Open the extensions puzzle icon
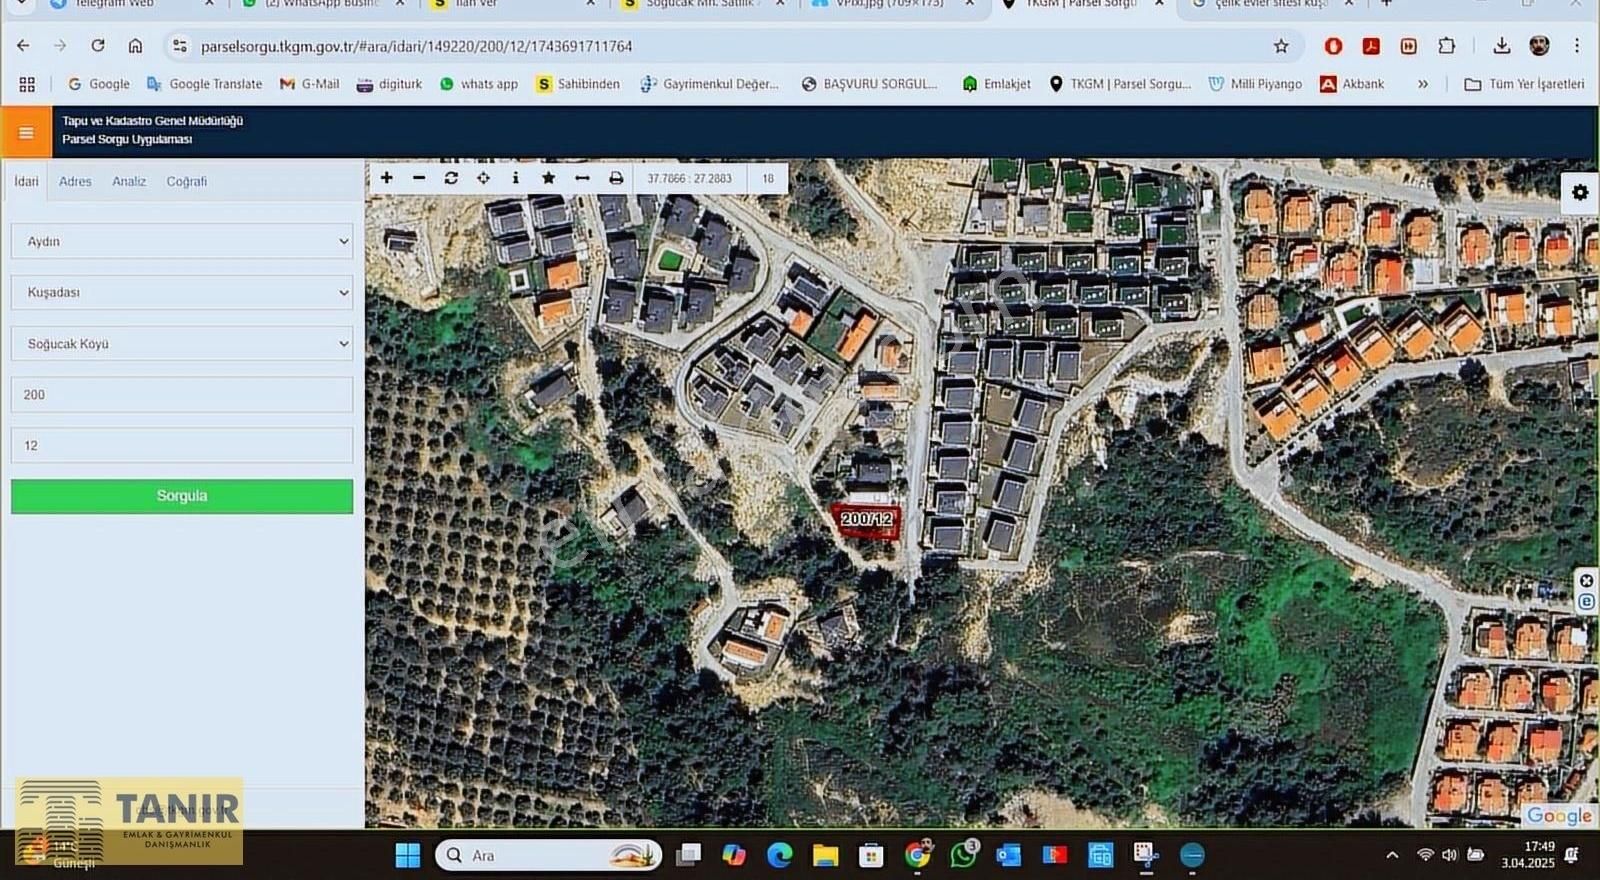 click(x=1446, y=46)
